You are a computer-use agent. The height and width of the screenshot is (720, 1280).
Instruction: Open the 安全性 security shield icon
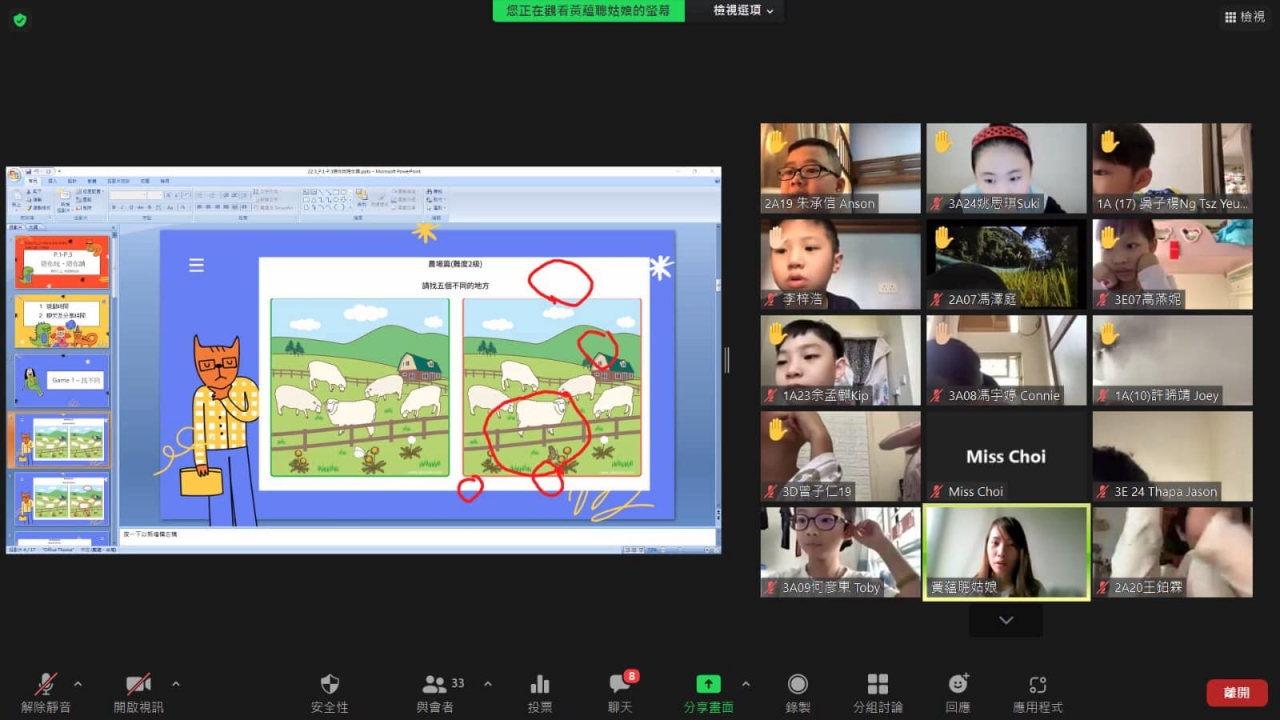tap(329, 685)
